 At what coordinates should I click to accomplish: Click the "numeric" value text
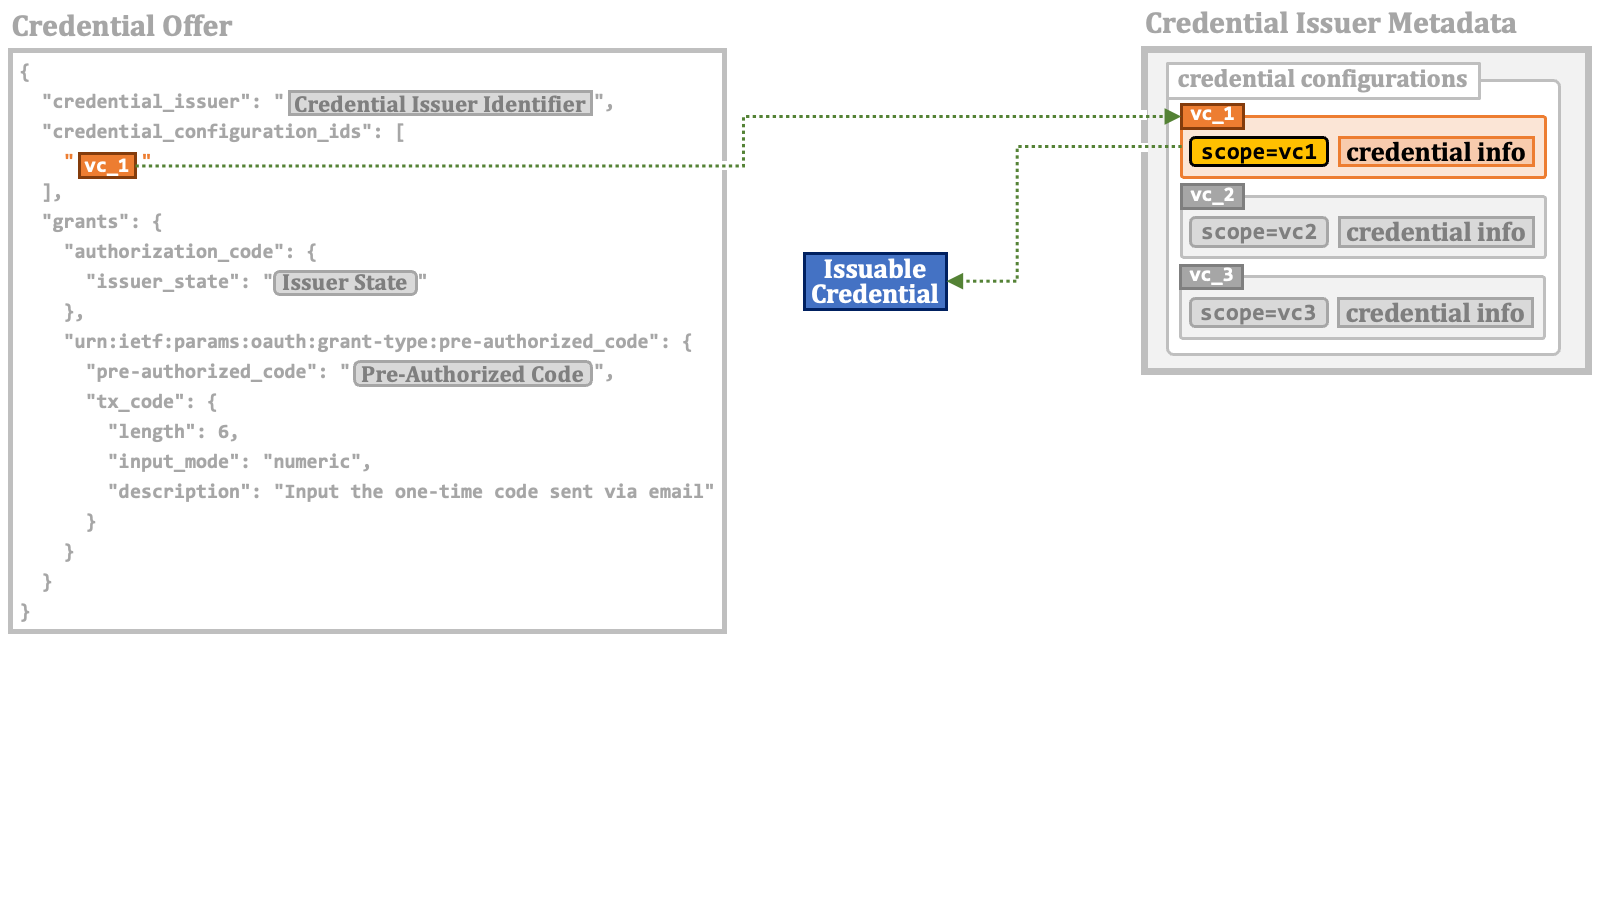pyautogui.click(x=311, y=462)
